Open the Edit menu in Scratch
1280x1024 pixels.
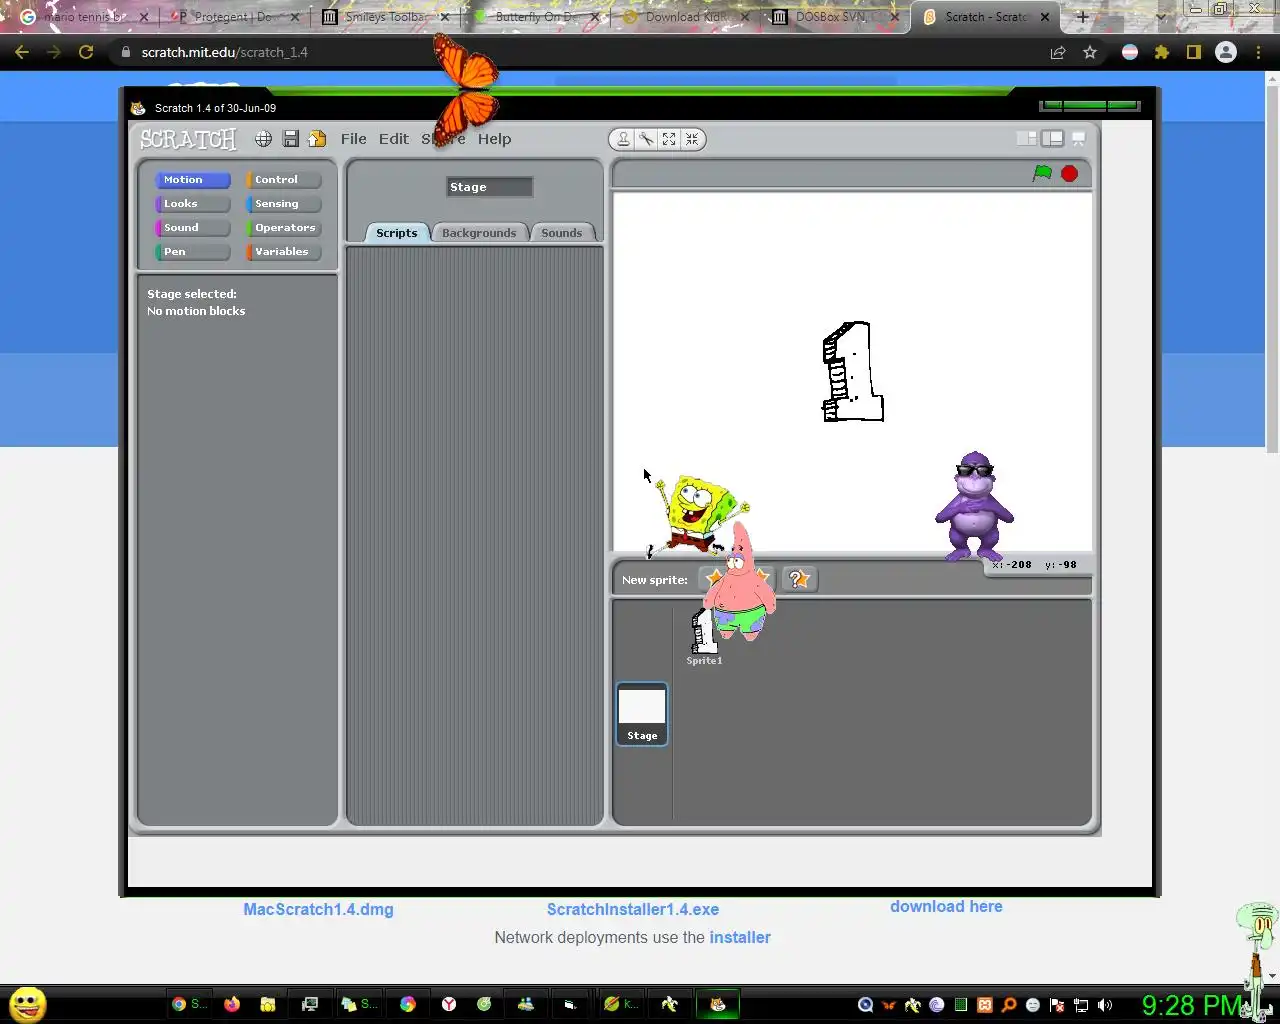393,139
